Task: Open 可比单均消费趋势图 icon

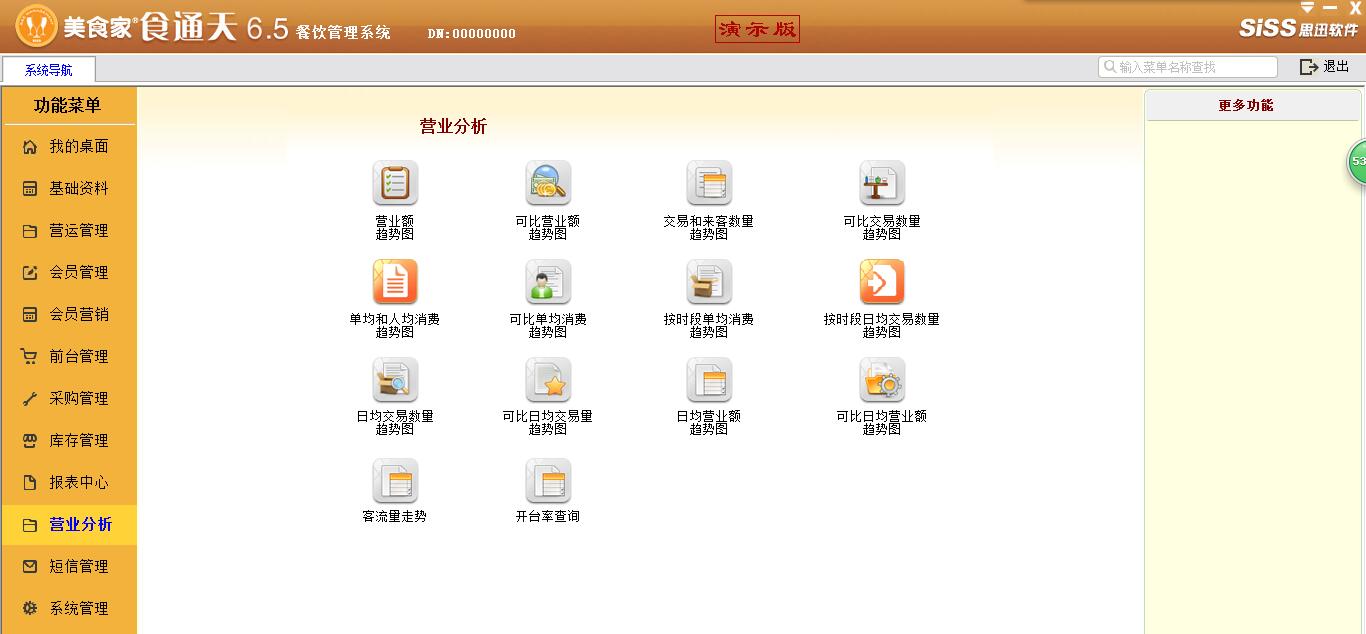Action: click(x=548, y=282)
